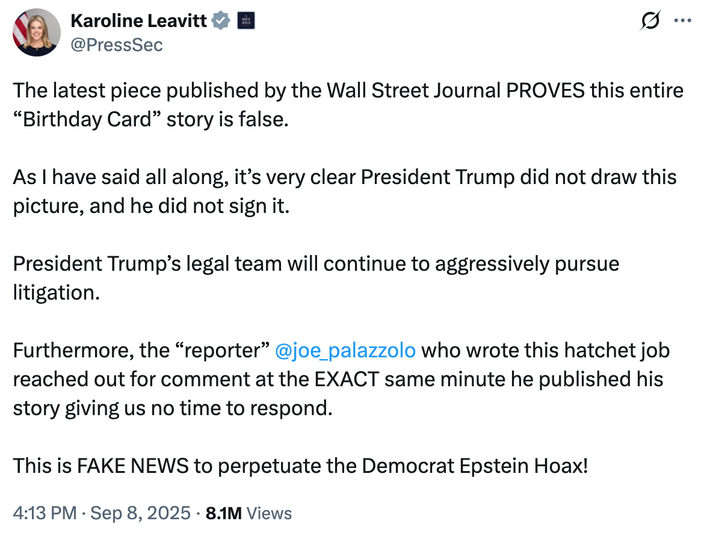The width and height of the screenshot is (710, 533).
Task: Click the 4:13 PM timestamp
Action: (45, 513)
